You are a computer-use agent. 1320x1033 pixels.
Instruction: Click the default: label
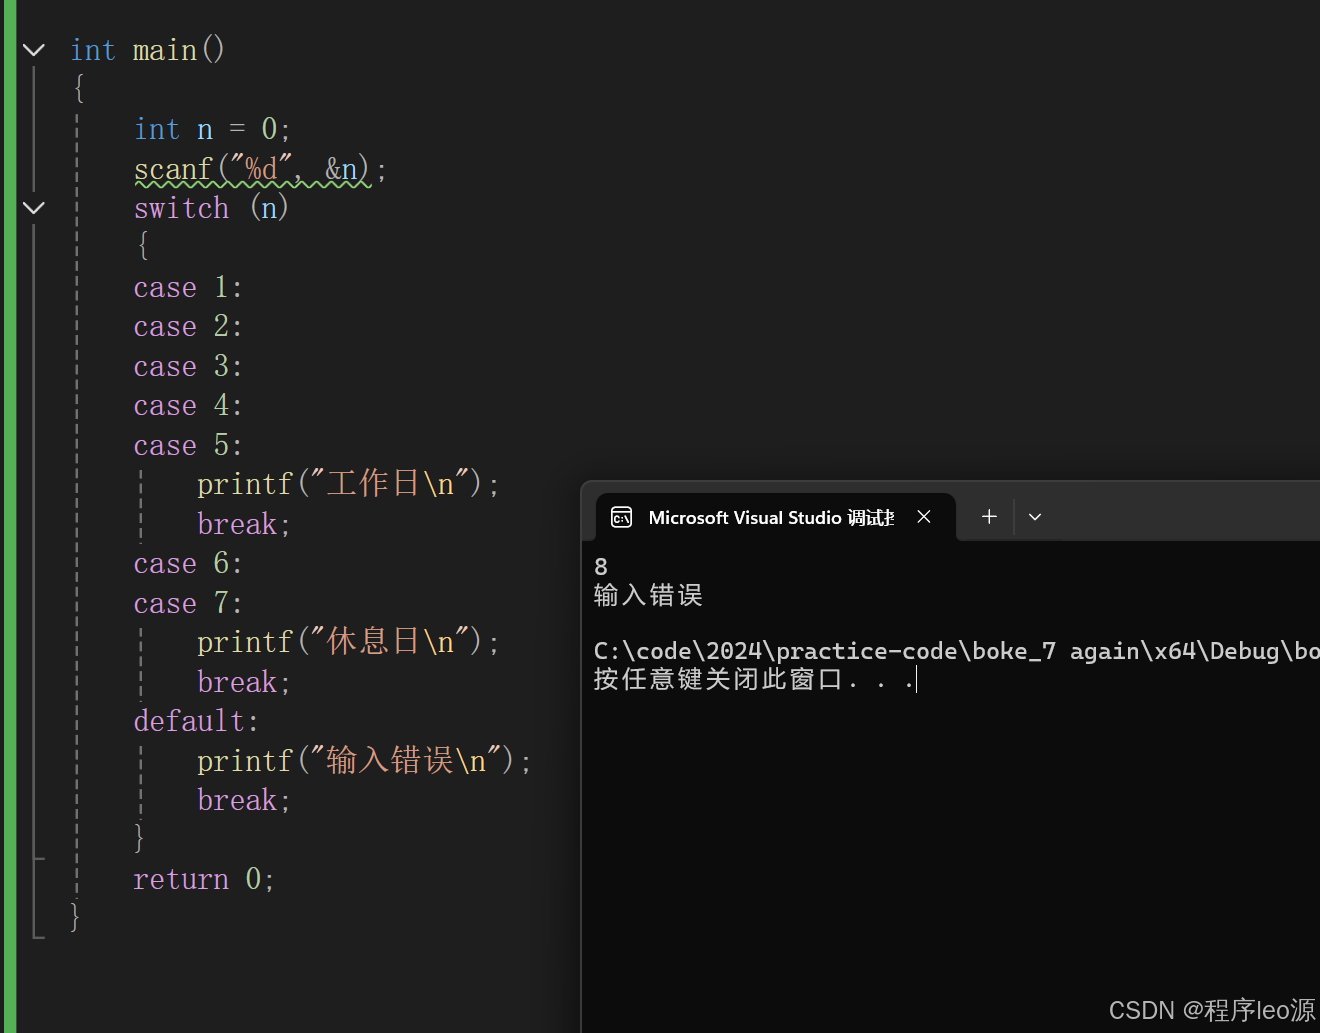click(x=196, y=721)
